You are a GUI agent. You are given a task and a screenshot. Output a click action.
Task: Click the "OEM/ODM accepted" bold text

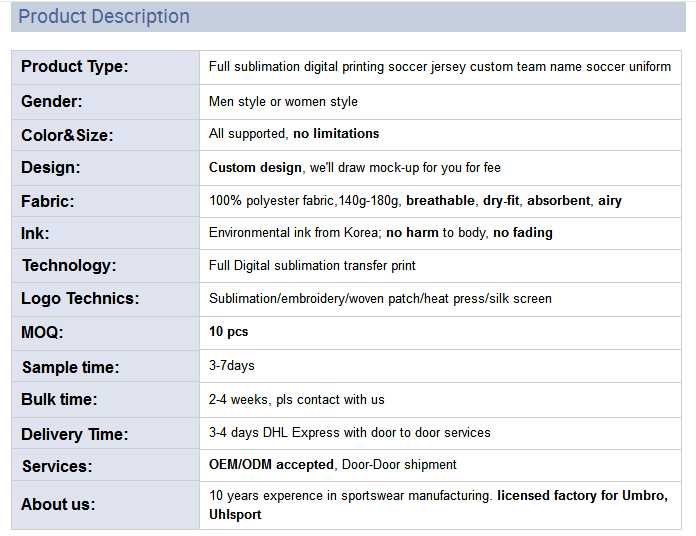point(271,464)
